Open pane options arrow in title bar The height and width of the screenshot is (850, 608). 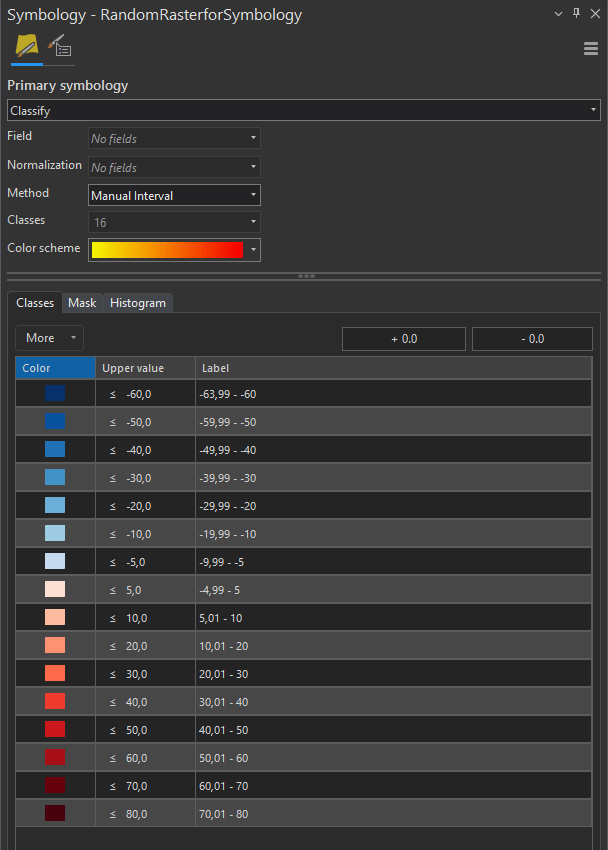(558, 13)
